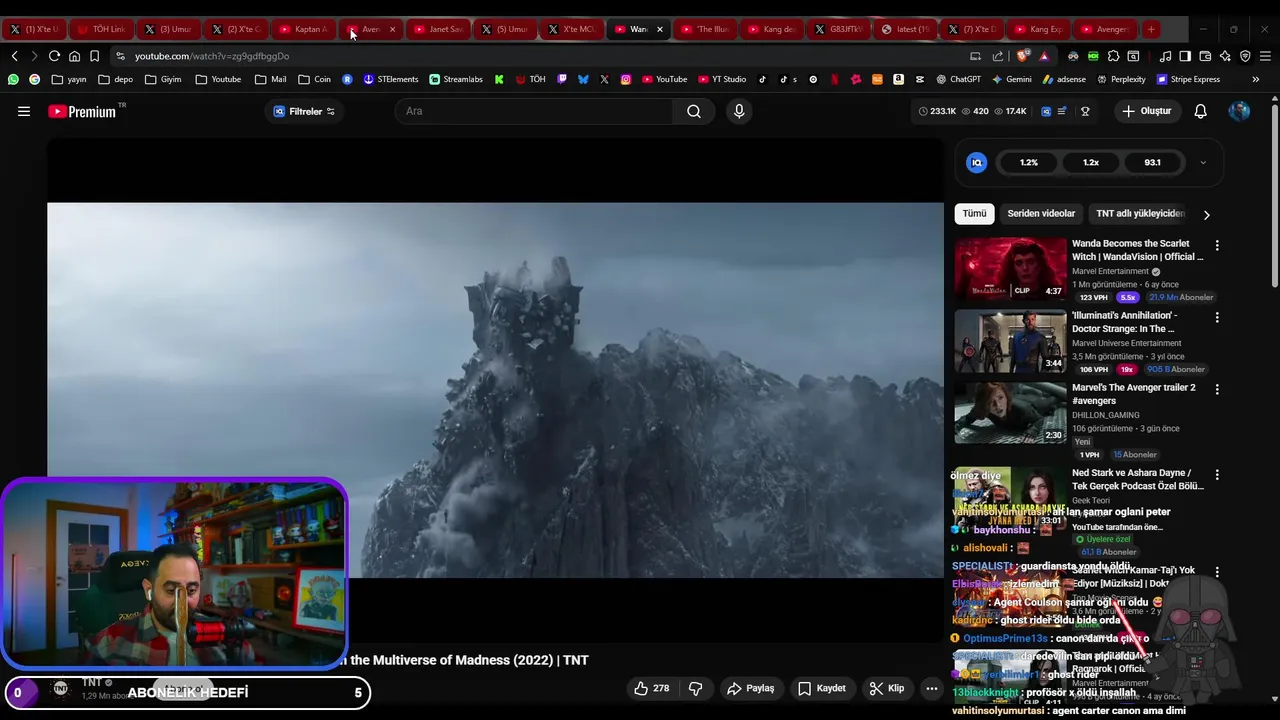Open the WhatsApp bookmark
The height and width of the screenshot is (720, 1280).
[x=13, y=79]
